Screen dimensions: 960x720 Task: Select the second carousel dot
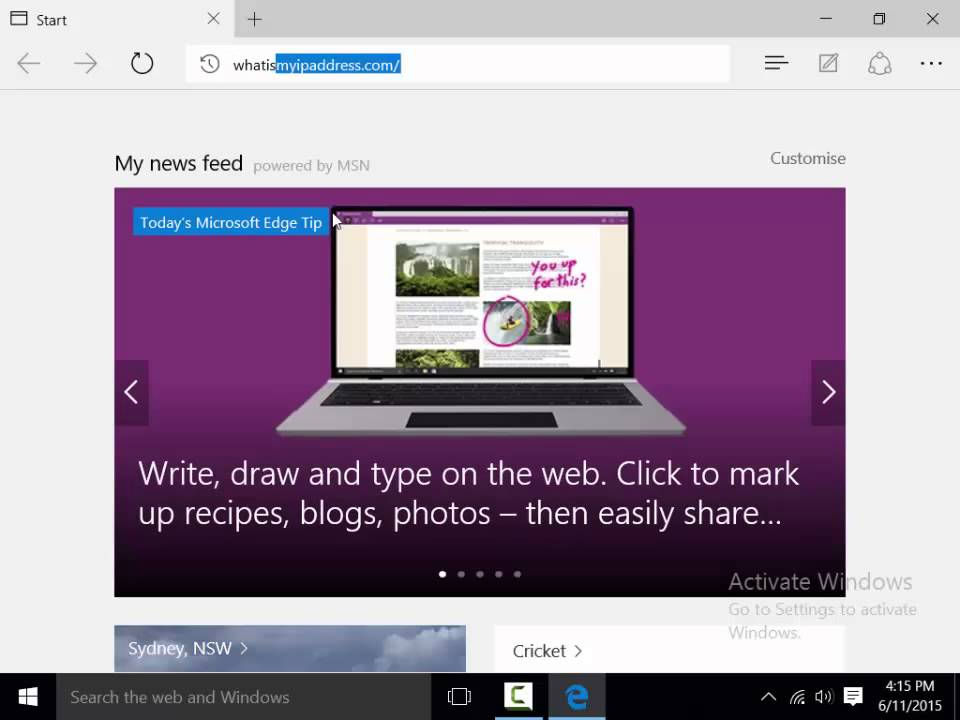pos(461,574)
